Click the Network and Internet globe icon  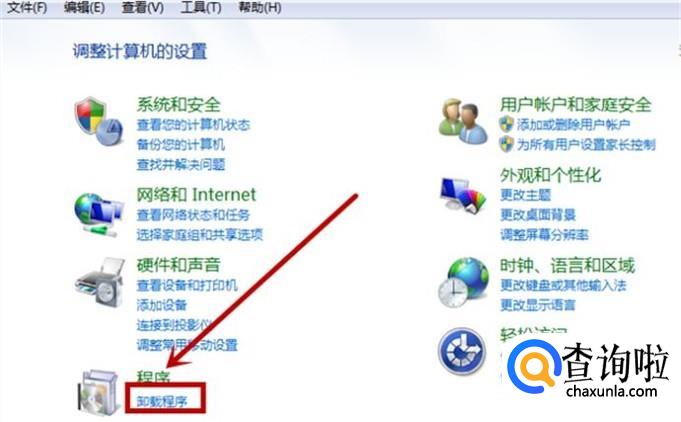point(99,215)
